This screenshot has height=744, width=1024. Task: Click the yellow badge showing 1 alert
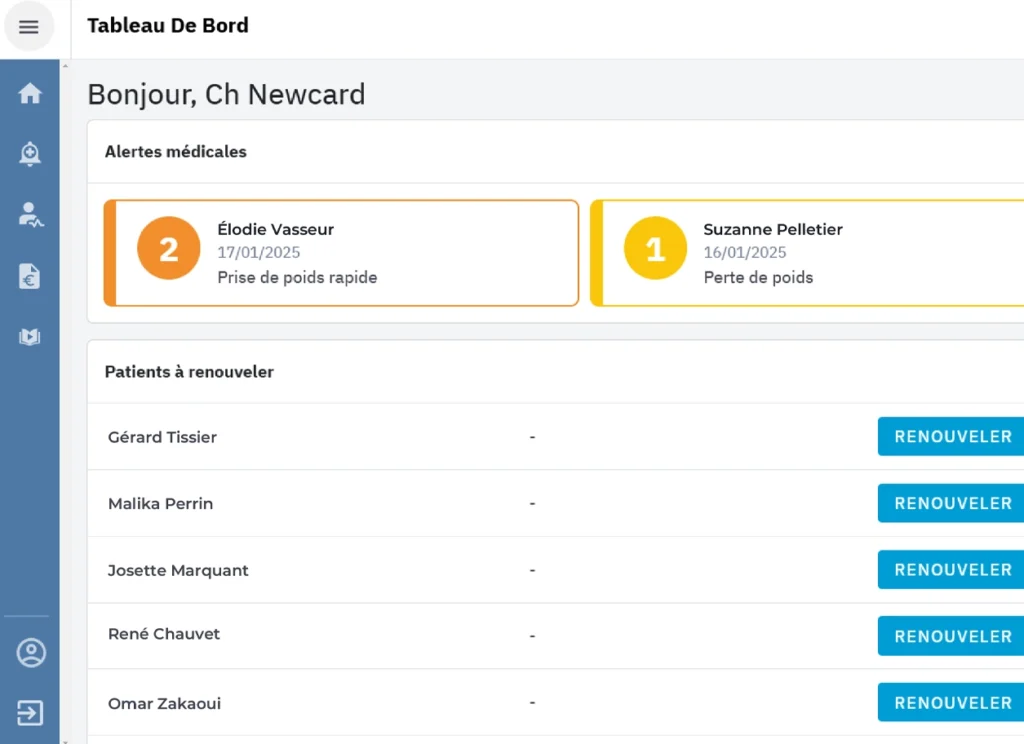[654, 248]
